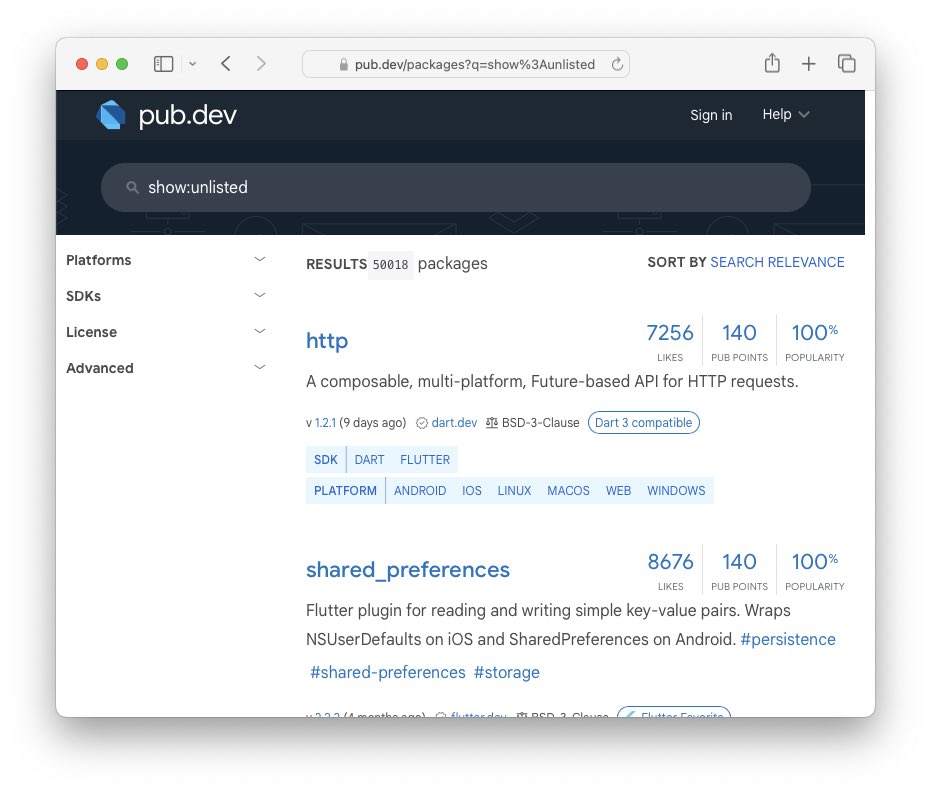Select the WEB platform tag
This screenshot has height=791, width=931.
click(x=618, y=491)
